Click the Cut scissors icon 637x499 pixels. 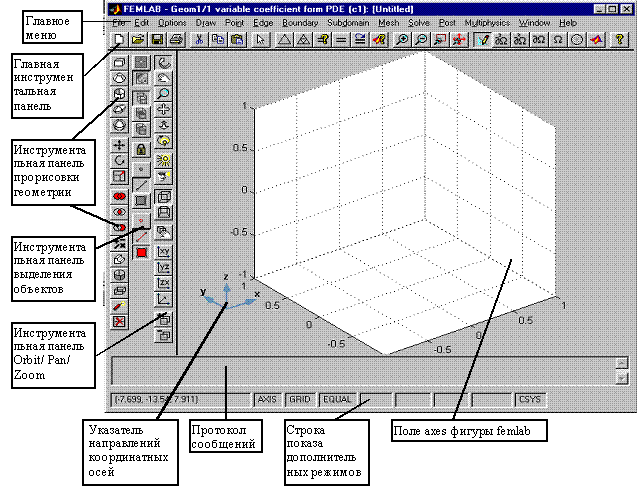click(199, 39)
